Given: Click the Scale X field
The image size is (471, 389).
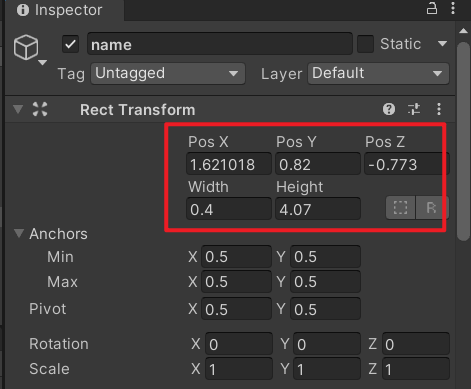Looking at the screenshot, I should (239, 369).
